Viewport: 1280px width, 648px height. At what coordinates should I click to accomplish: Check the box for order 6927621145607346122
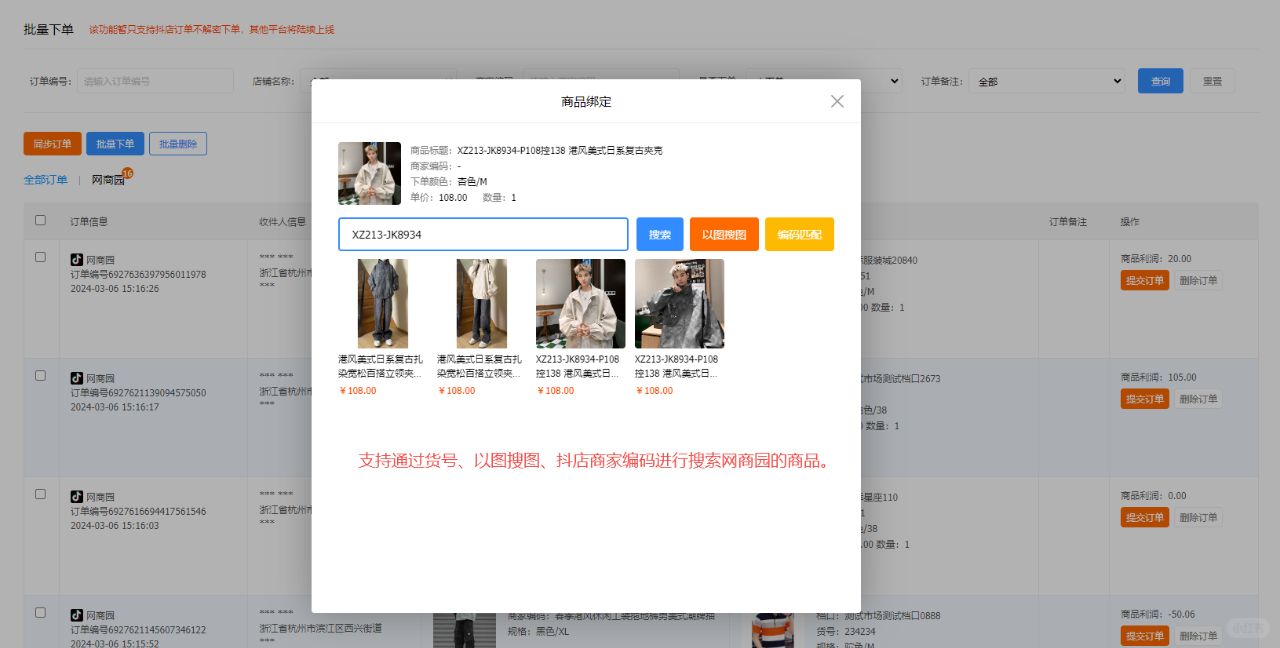[40, 612]
